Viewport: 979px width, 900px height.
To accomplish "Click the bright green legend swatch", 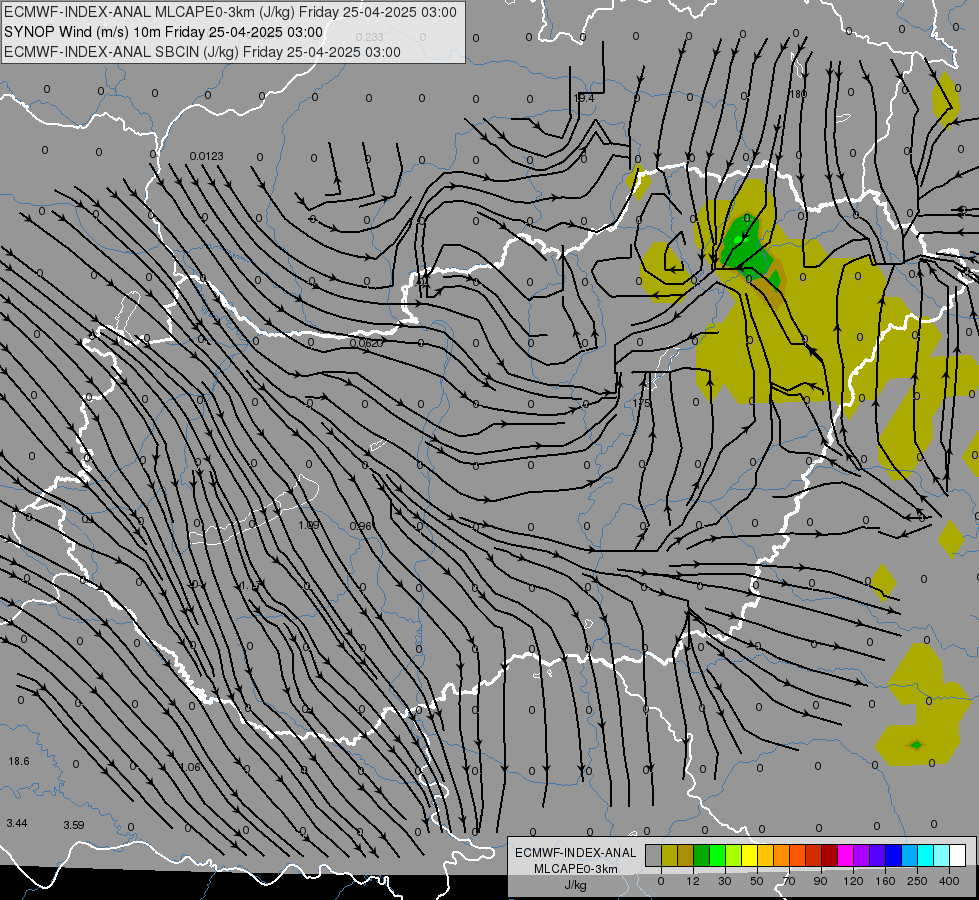I will pos(718,855).
